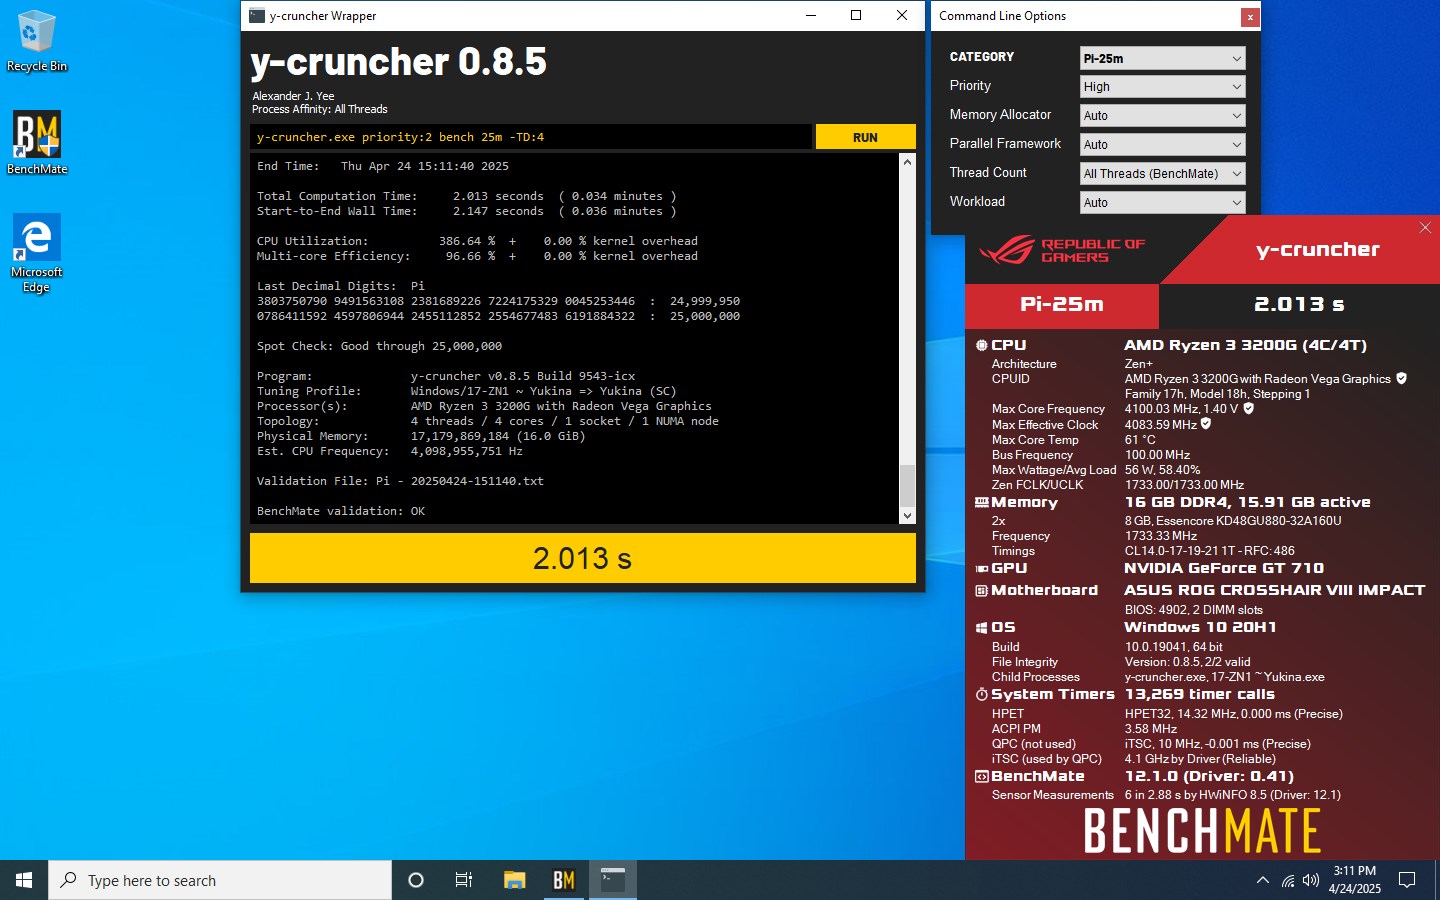Open the Parallel Framework dropdown

pyautogui.click(x=1162, y=145)
